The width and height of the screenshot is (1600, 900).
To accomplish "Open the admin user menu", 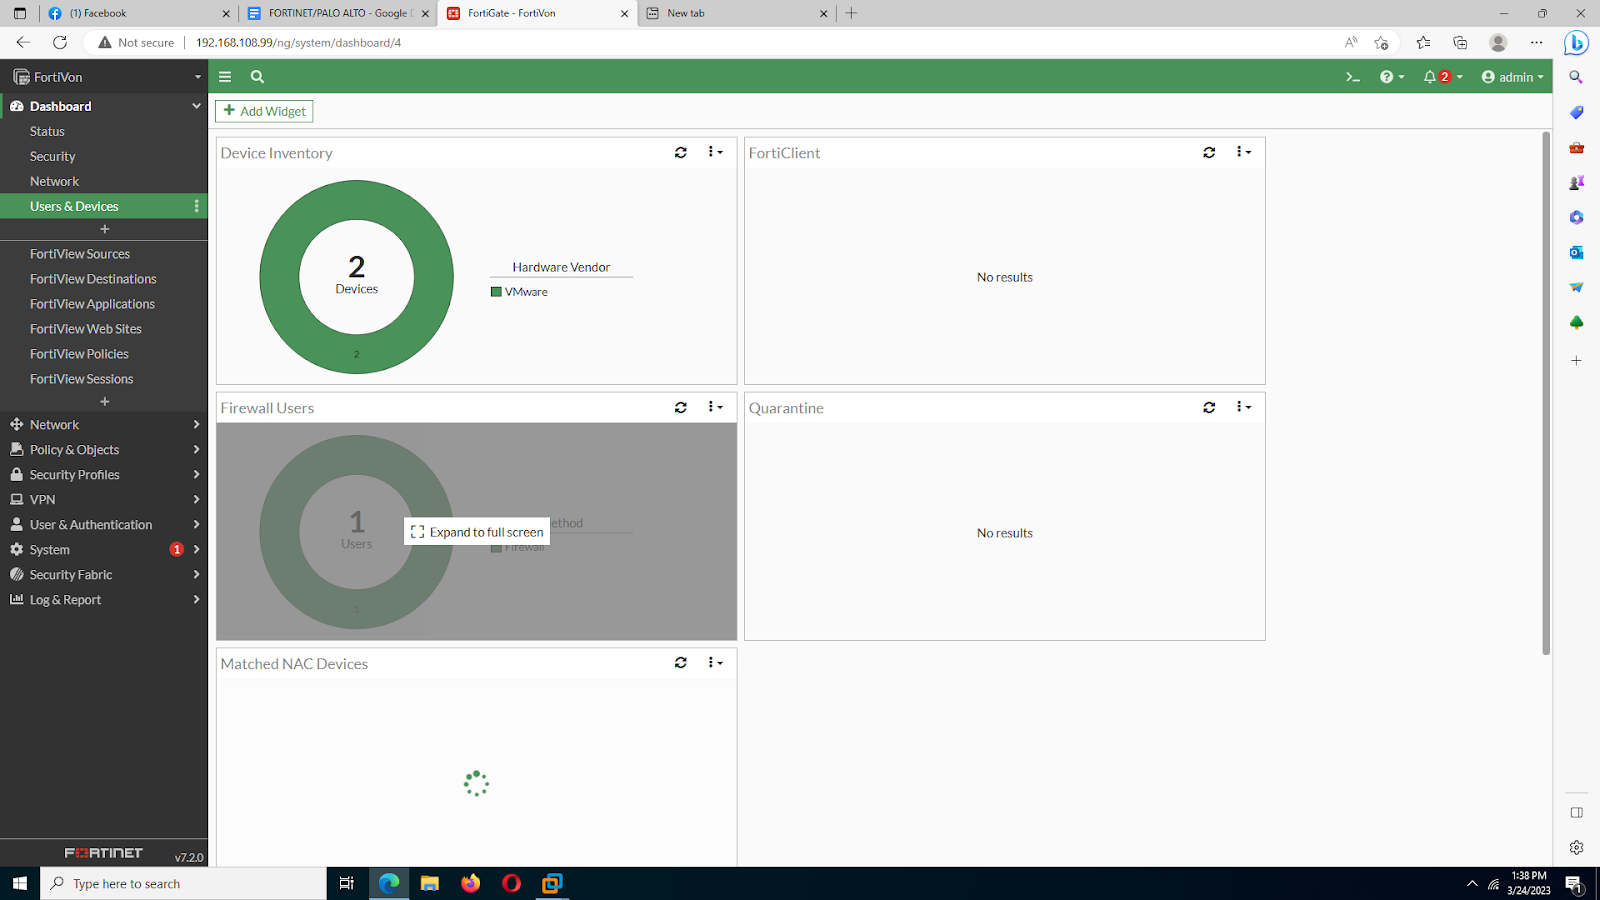I will click(1512, 77).
